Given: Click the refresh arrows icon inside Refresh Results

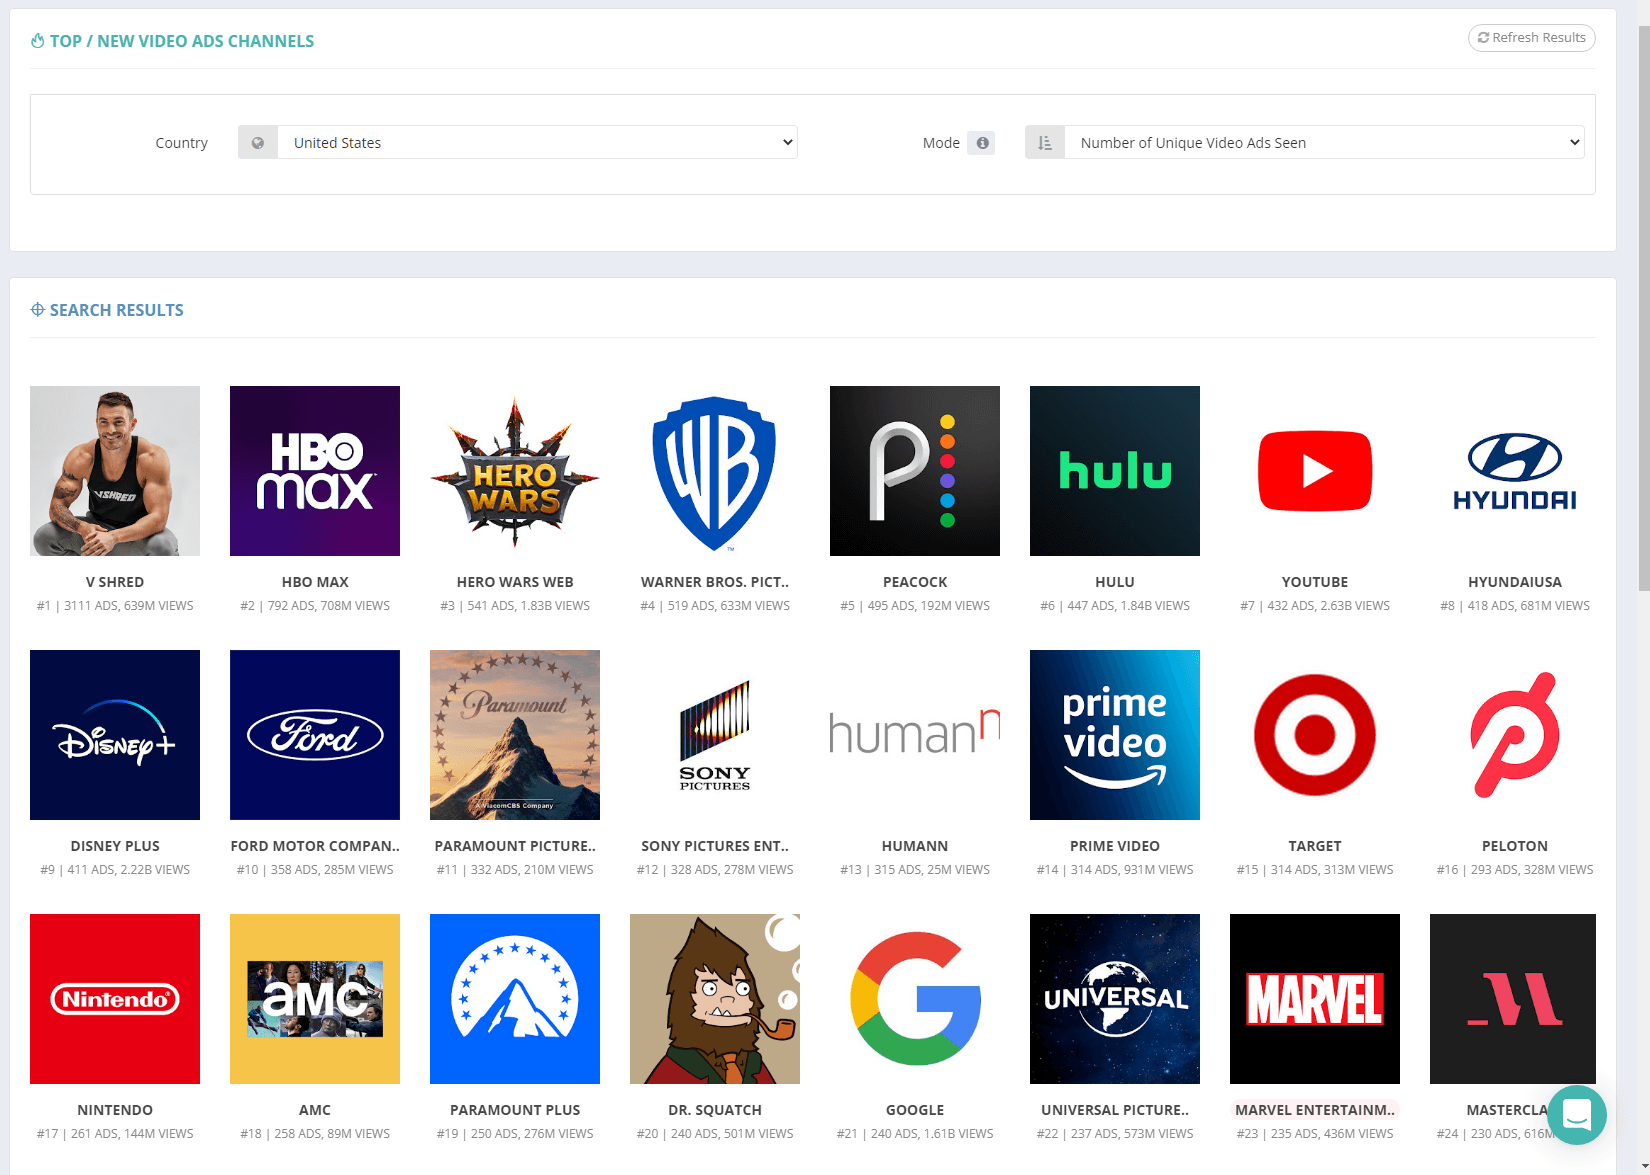Looking at the screenshot, I should 1484,37.
